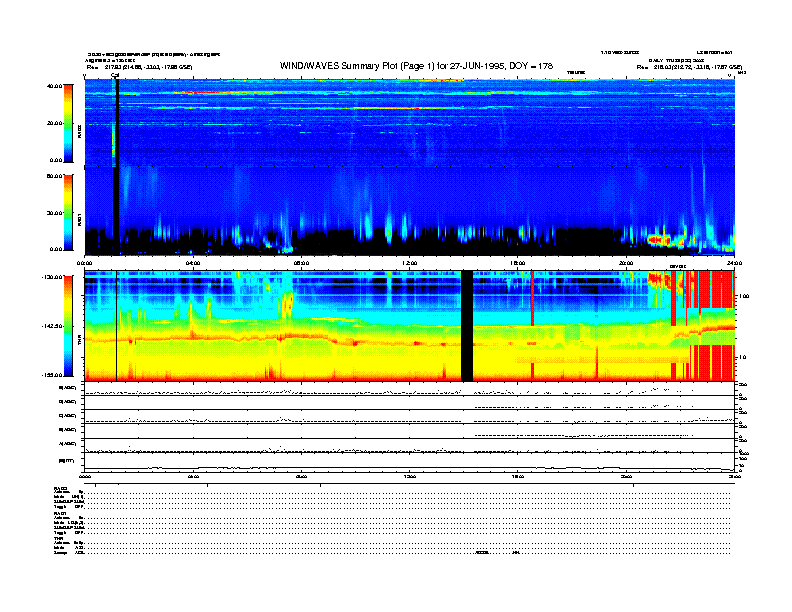Click the TNR vertical axis label
Screen dimensions: 792x612
point(79,341)
